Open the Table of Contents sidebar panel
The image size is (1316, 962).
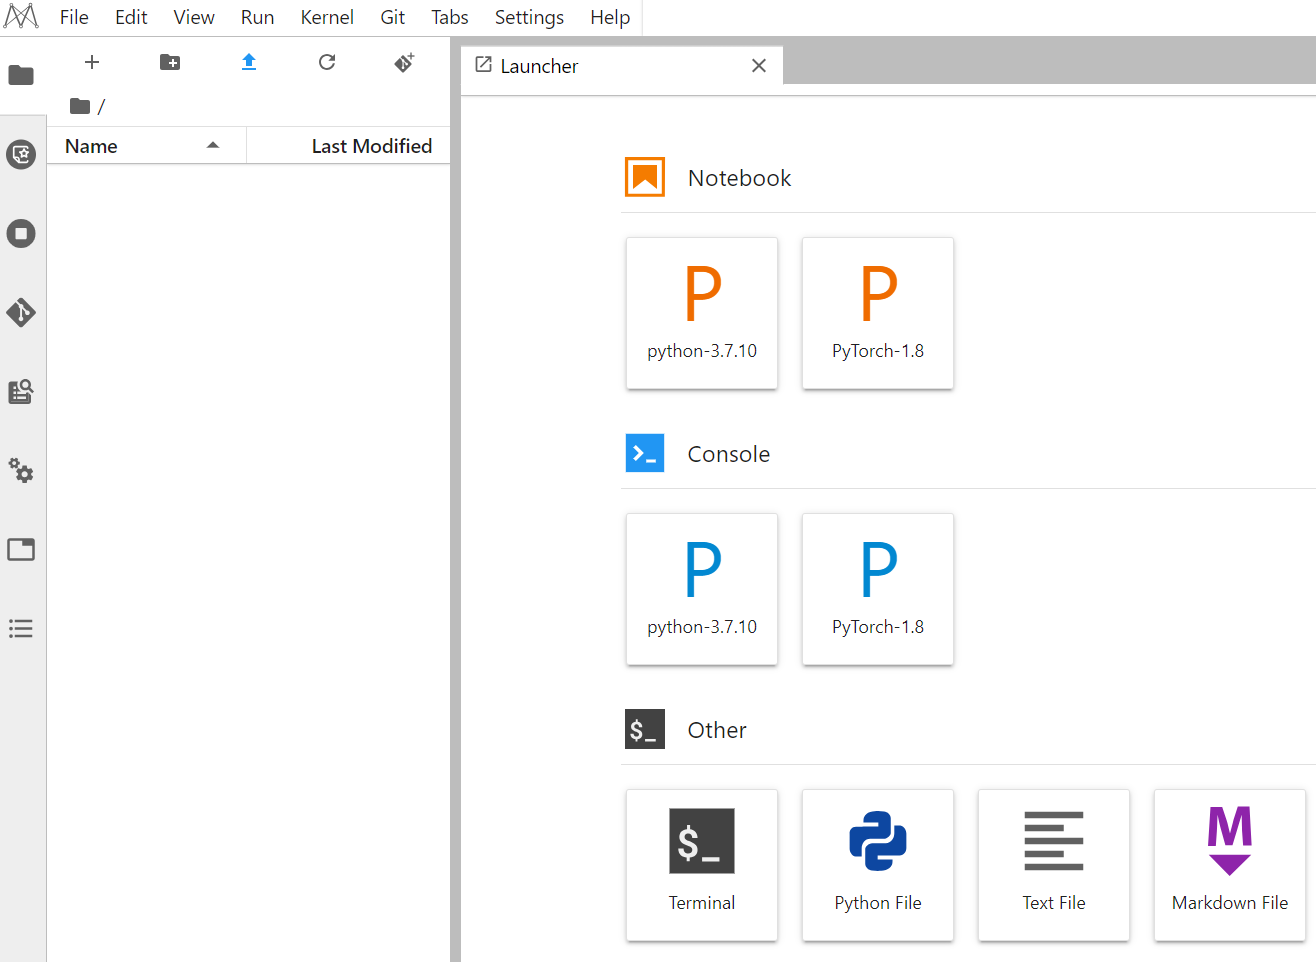[x=21, y=628]
